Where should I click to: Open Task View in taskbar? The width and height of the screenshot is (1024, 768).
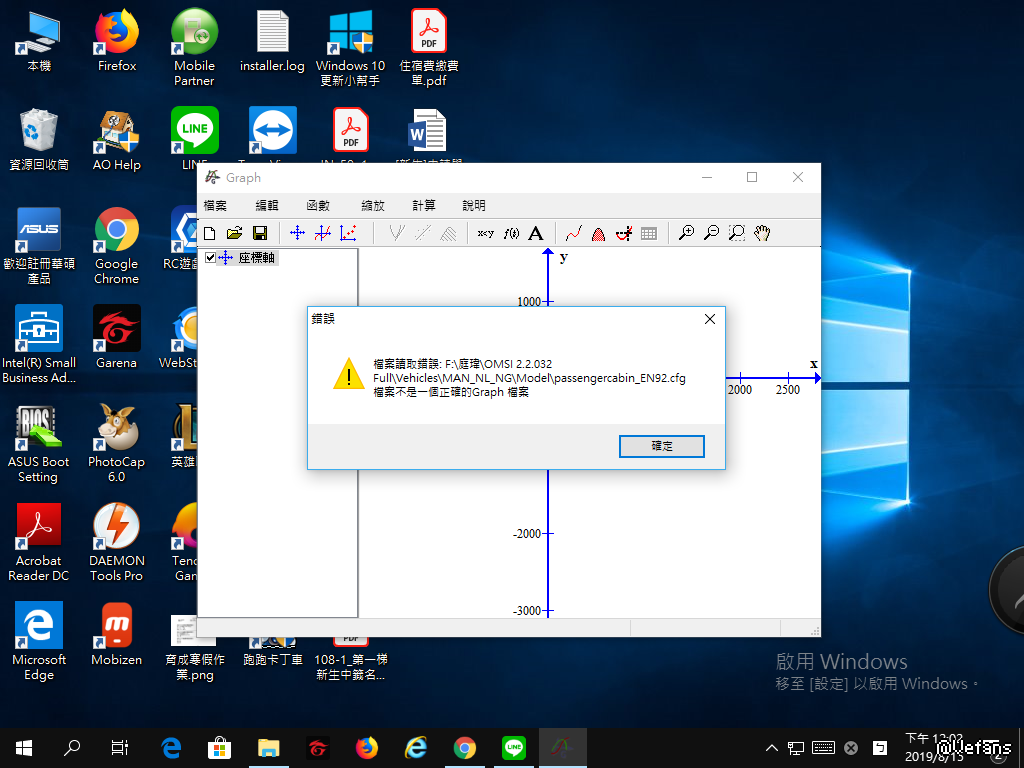[120, 748]
